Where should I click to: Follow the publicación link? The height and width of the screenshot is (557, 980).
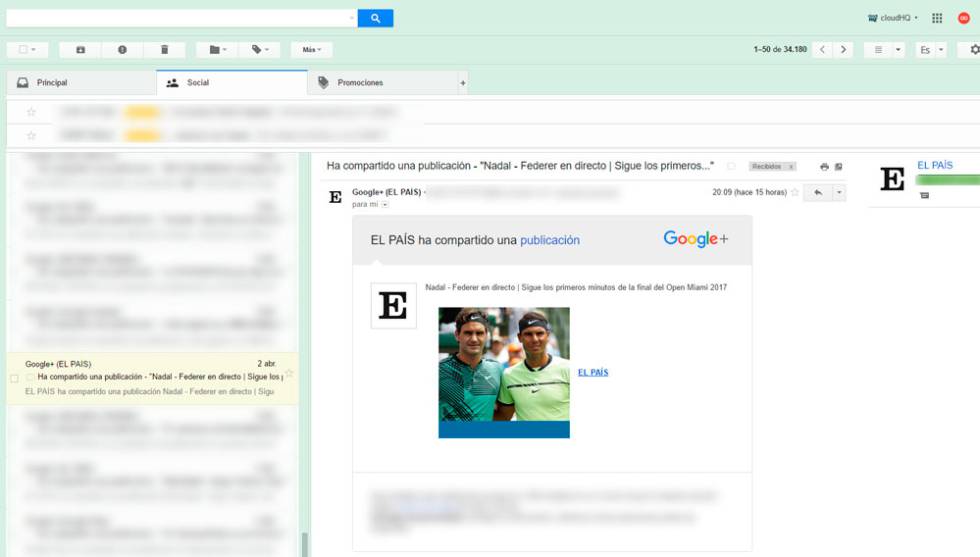coord(549,240)
